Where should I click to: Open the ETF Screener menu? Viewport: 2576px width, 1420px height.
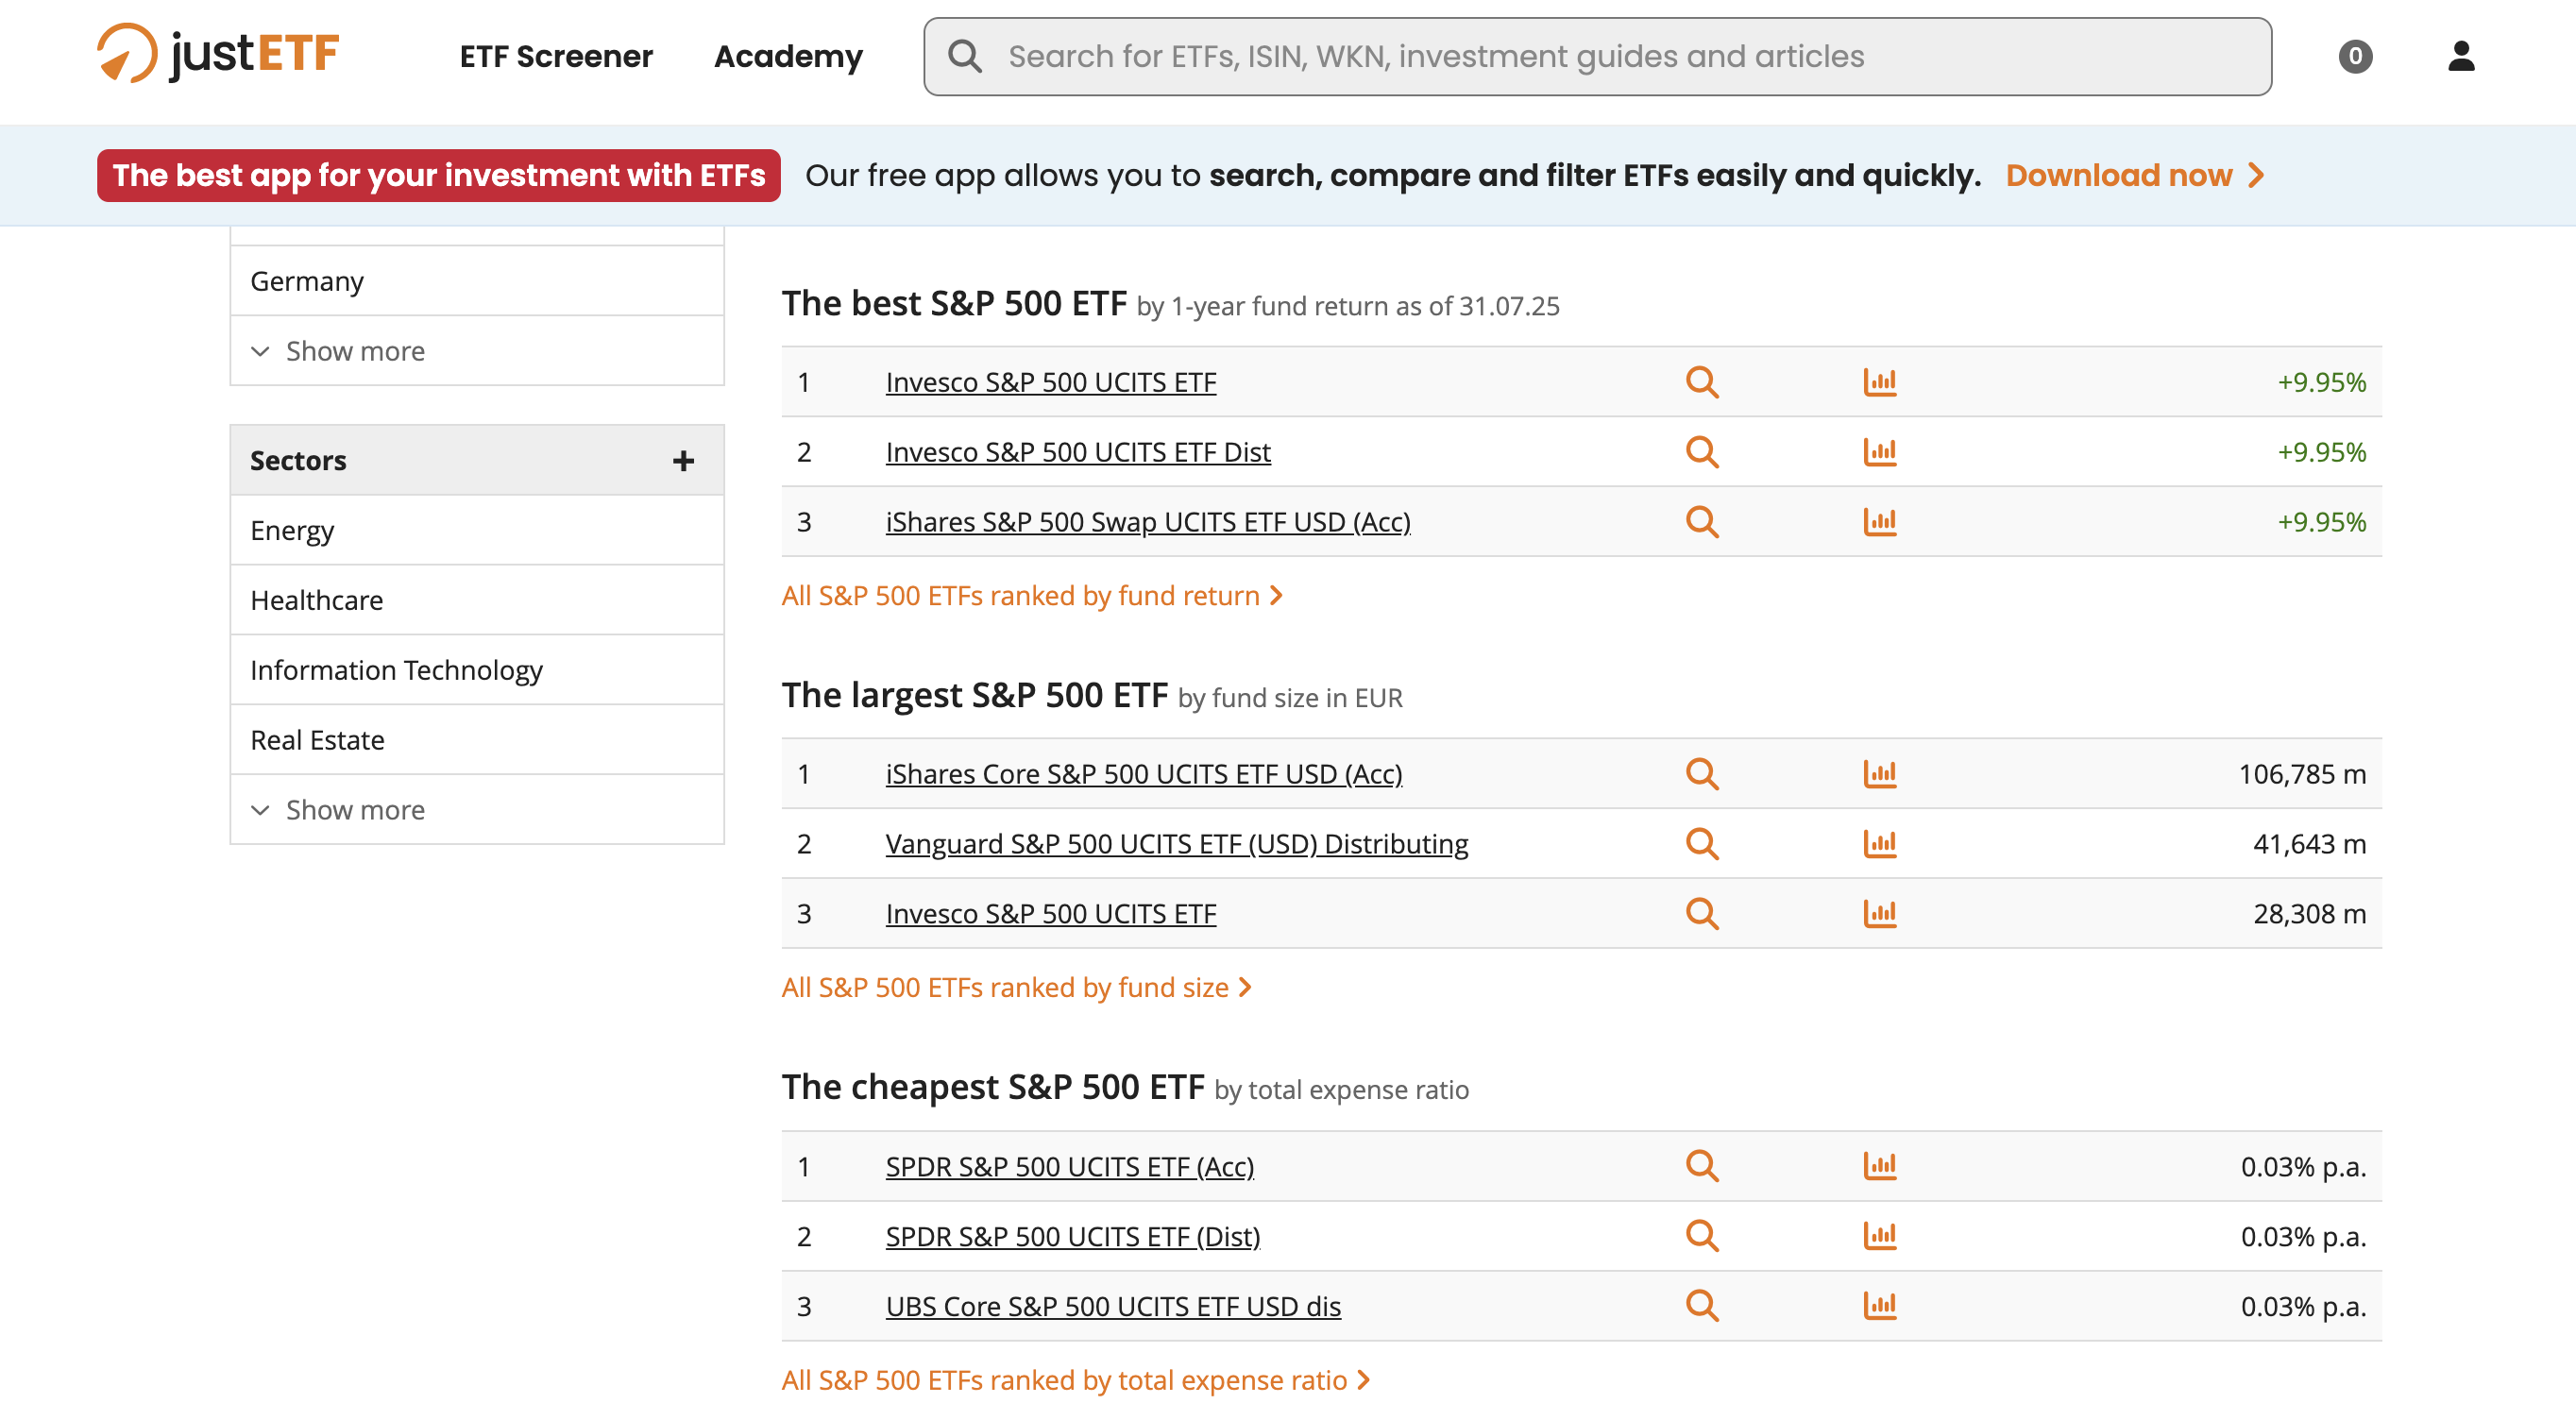coord(555,56)
